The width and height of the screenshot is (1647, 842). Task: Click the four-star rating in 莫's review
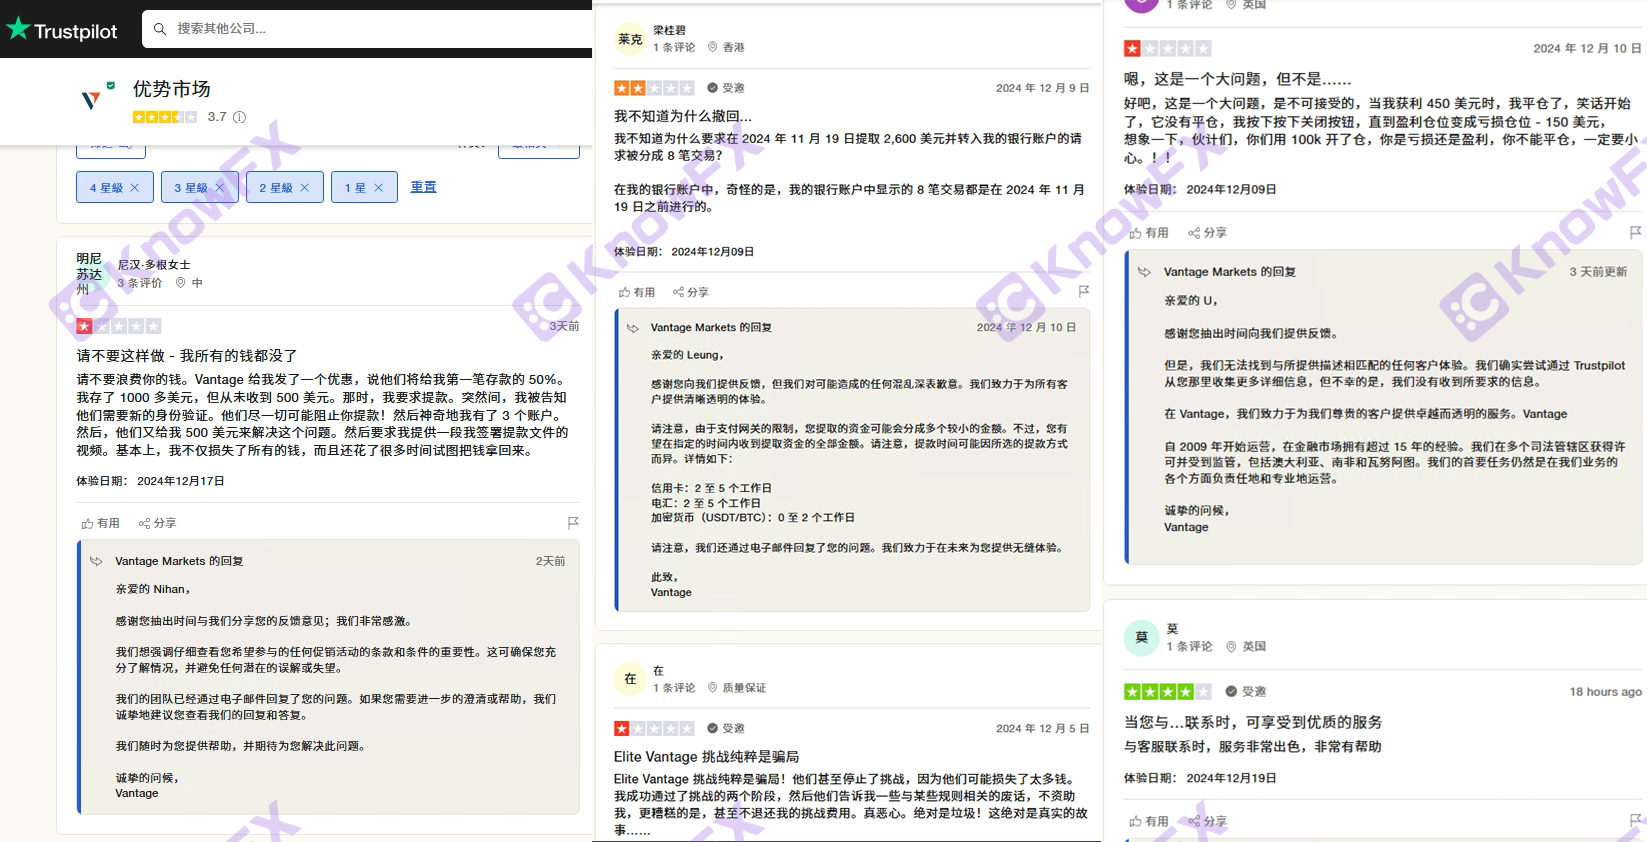1167,691
